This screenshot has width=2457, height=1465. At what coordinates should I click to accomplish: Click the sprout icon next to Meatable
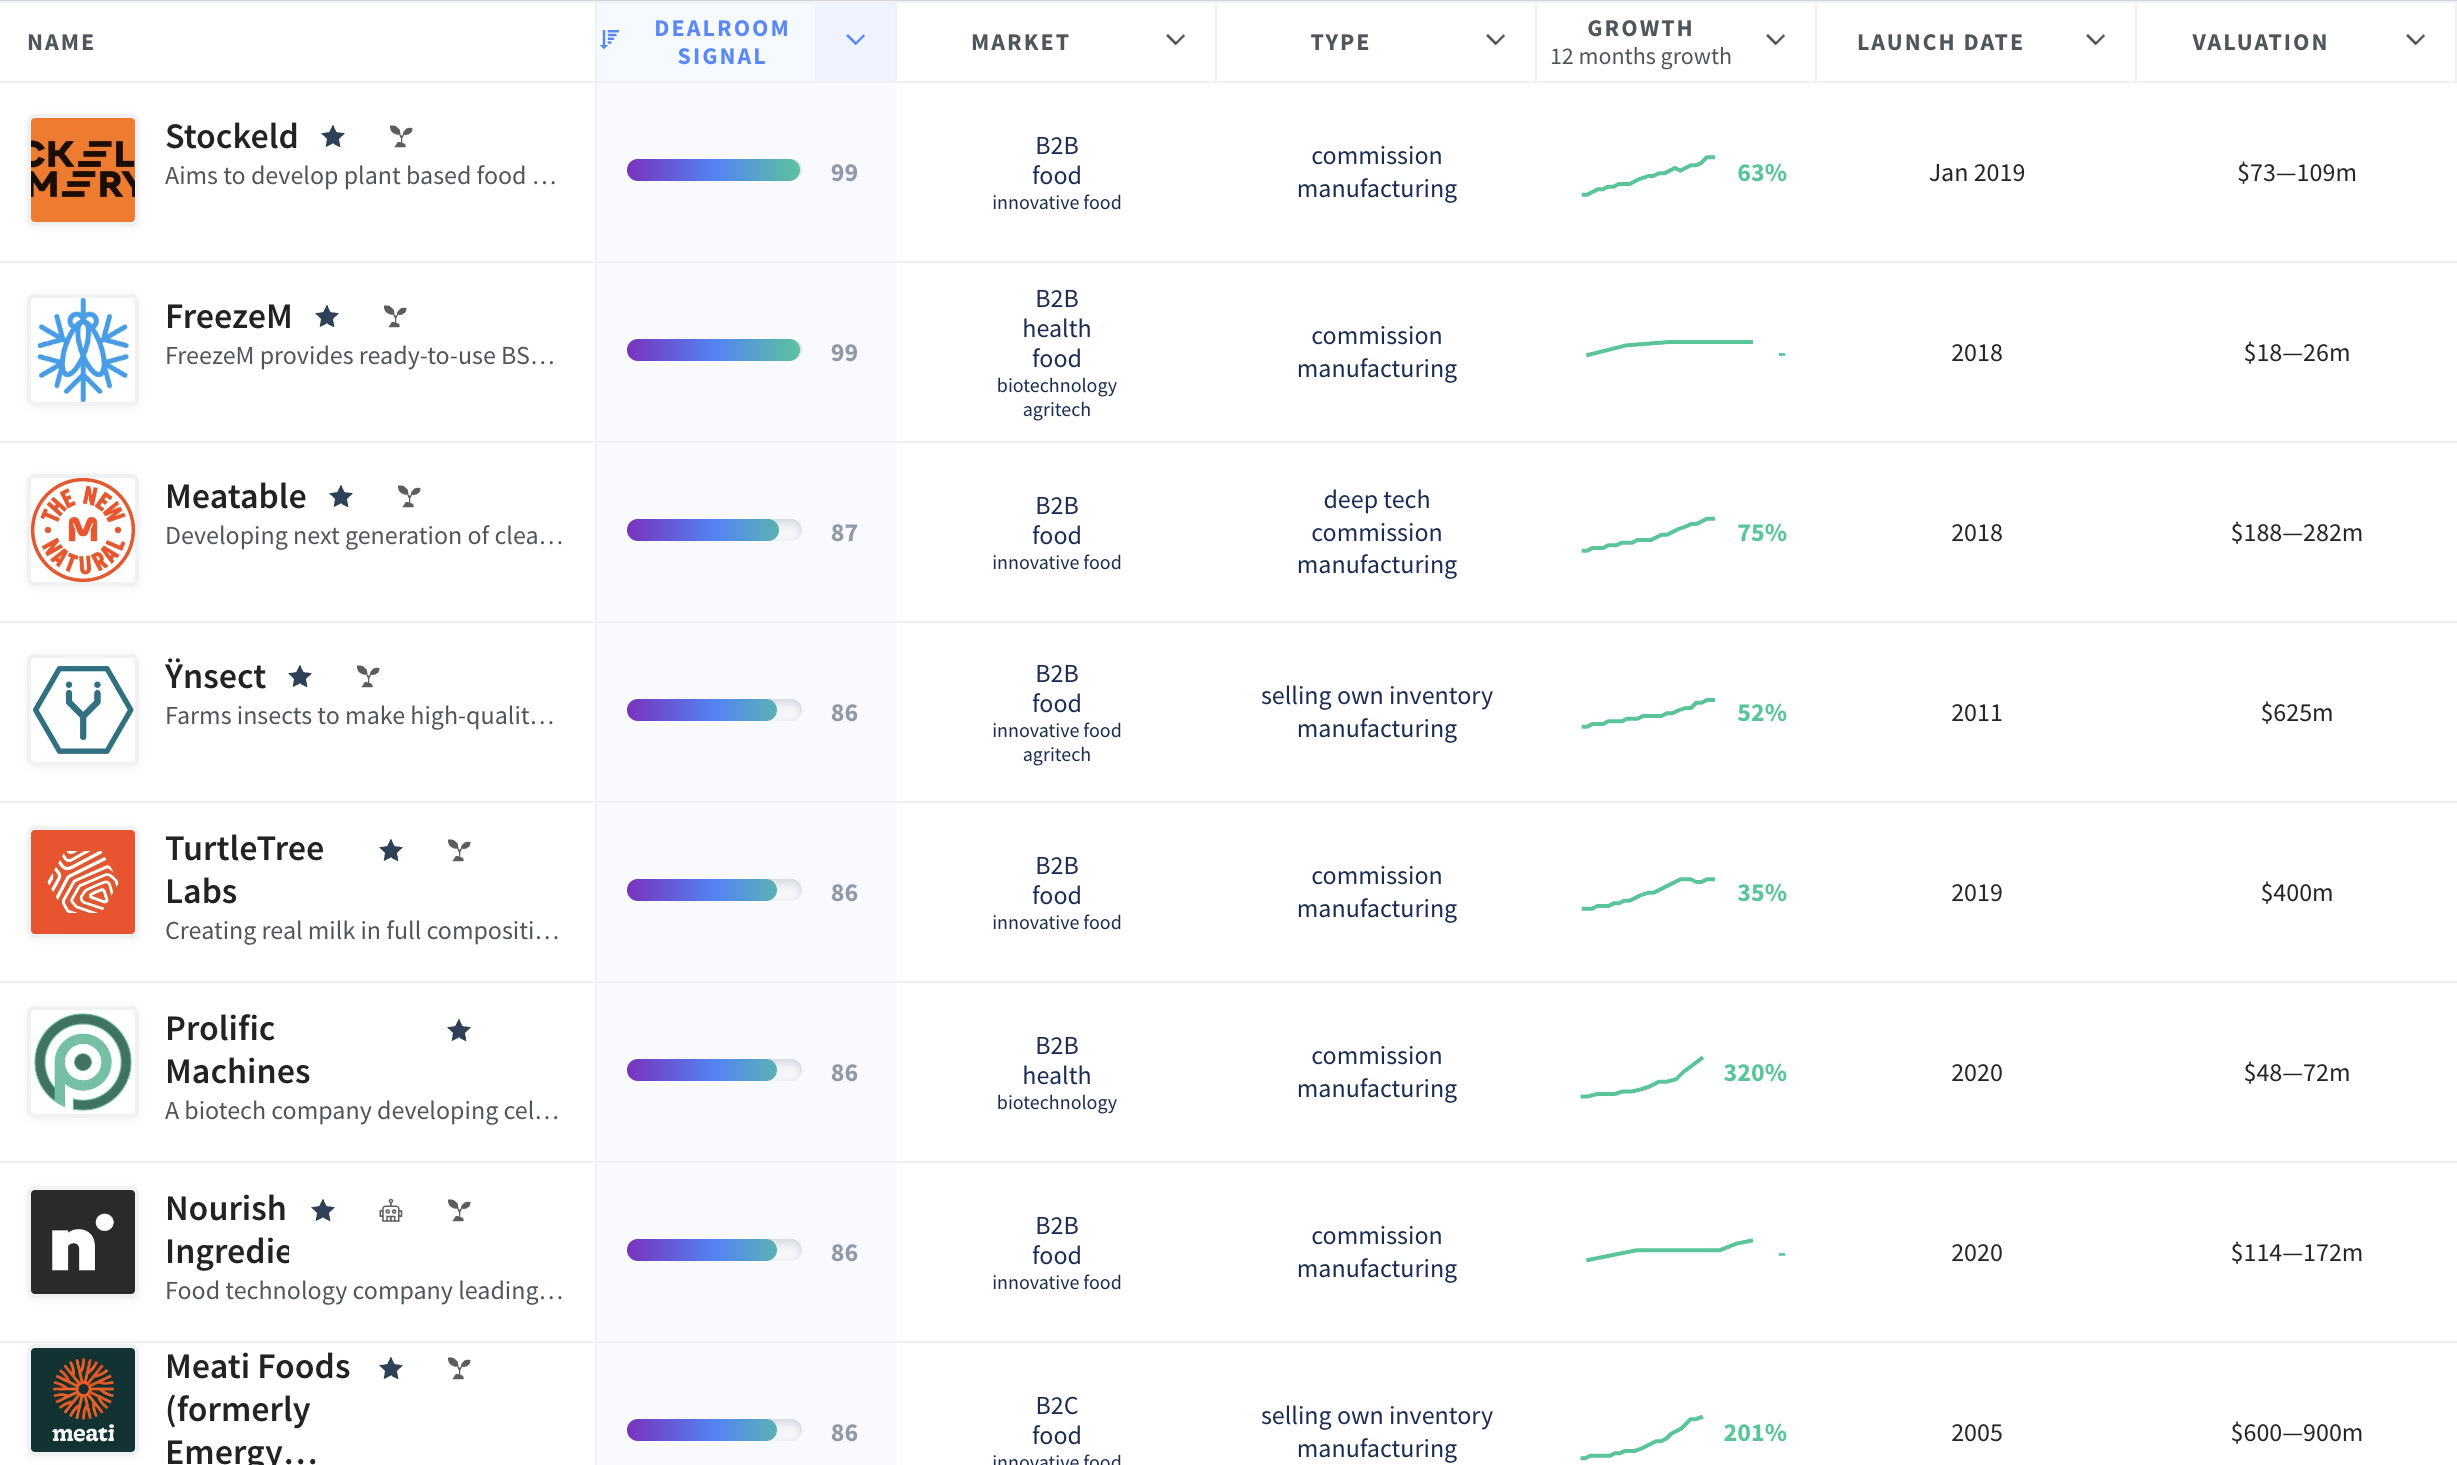click(409, 496)
